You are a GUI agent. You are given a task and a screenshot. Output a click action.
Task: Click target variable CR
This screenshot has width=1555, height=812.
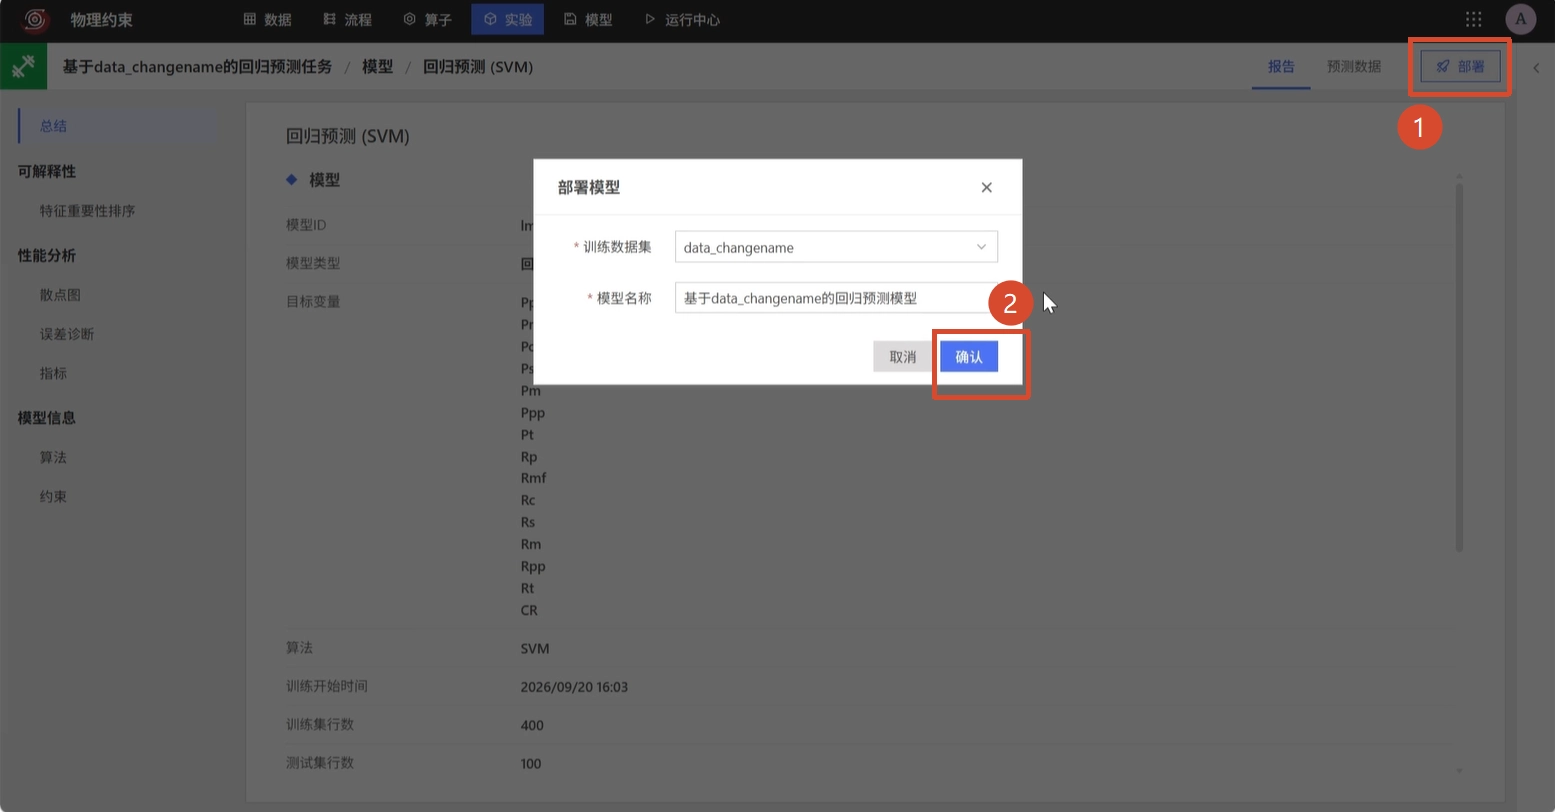(529, 610)
